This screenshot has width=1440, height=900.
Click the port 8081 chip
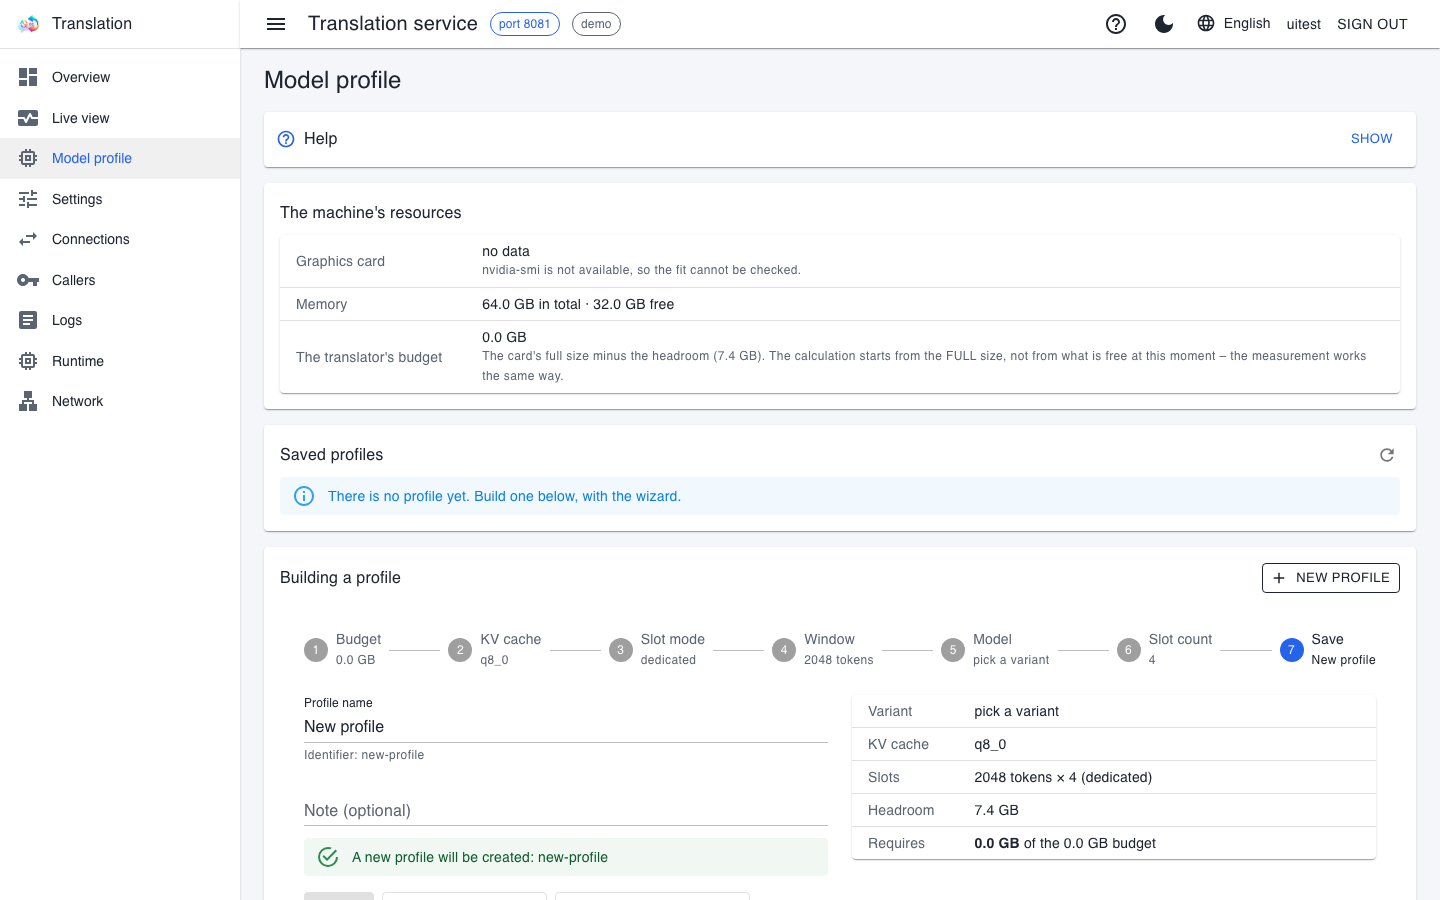tap(525, 24)
